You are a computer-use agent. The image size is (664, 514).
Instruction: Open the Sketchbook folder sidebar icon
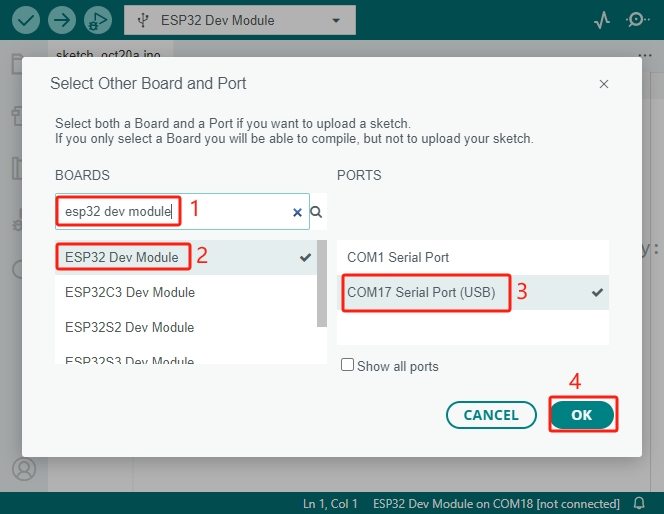click(x=16, y=64)
